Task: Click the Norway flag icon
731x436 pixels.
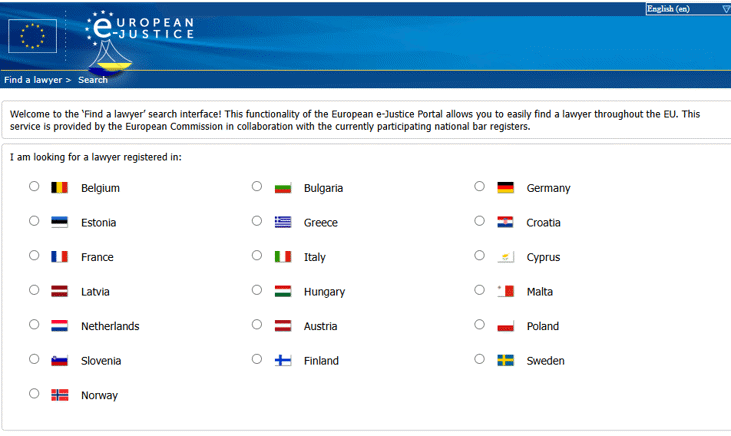Action: [59, 395]
